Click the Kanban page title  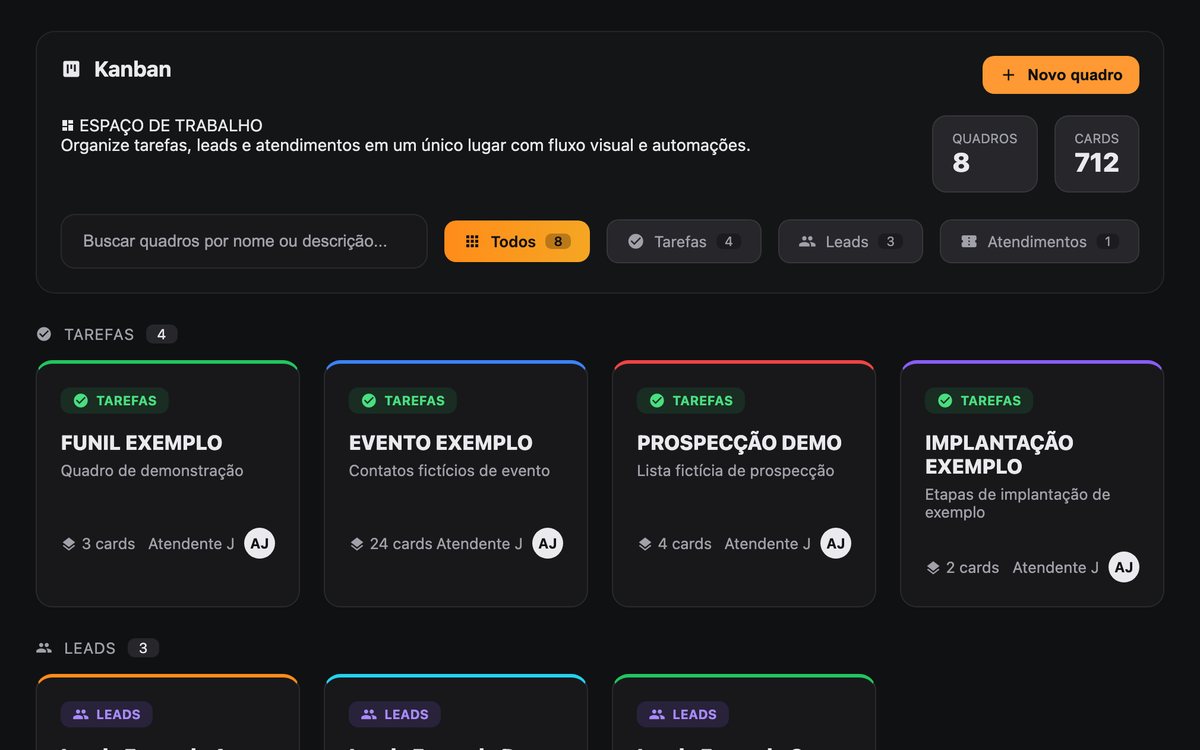pos(133,69)
